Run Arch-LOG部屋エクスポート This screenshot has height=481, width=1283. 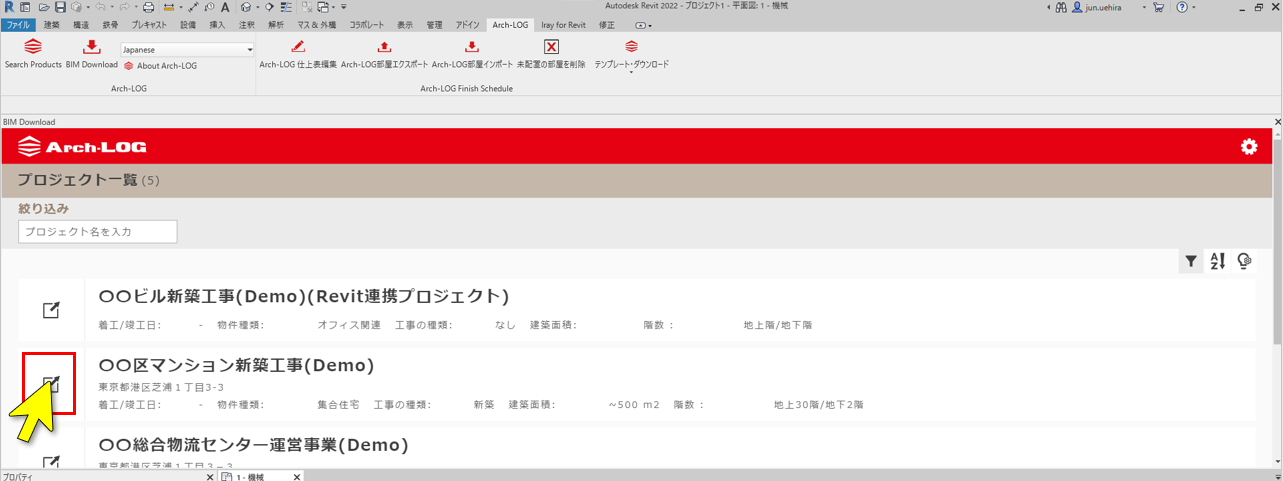coord(384,54)
